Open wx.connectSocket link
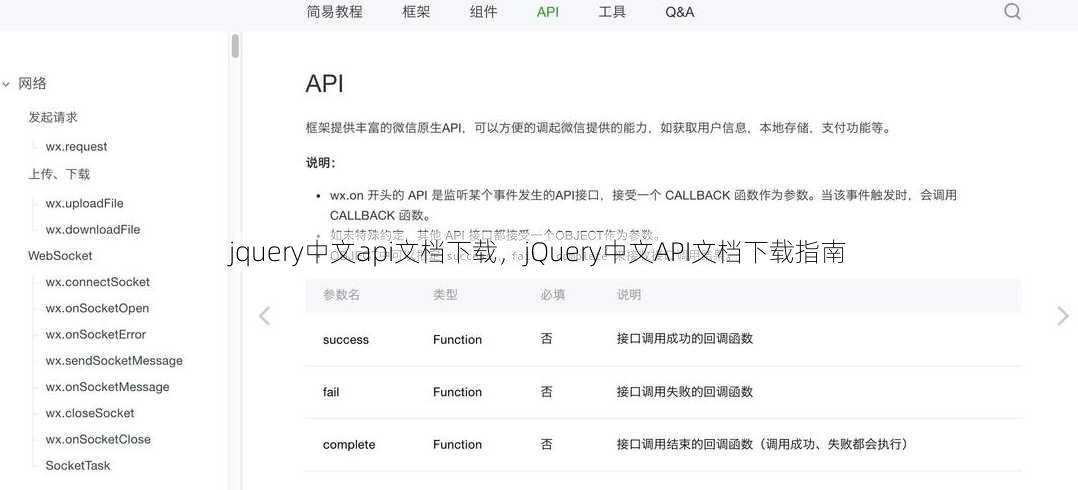This screenshot has height=490, width=1078. point(98,282)
